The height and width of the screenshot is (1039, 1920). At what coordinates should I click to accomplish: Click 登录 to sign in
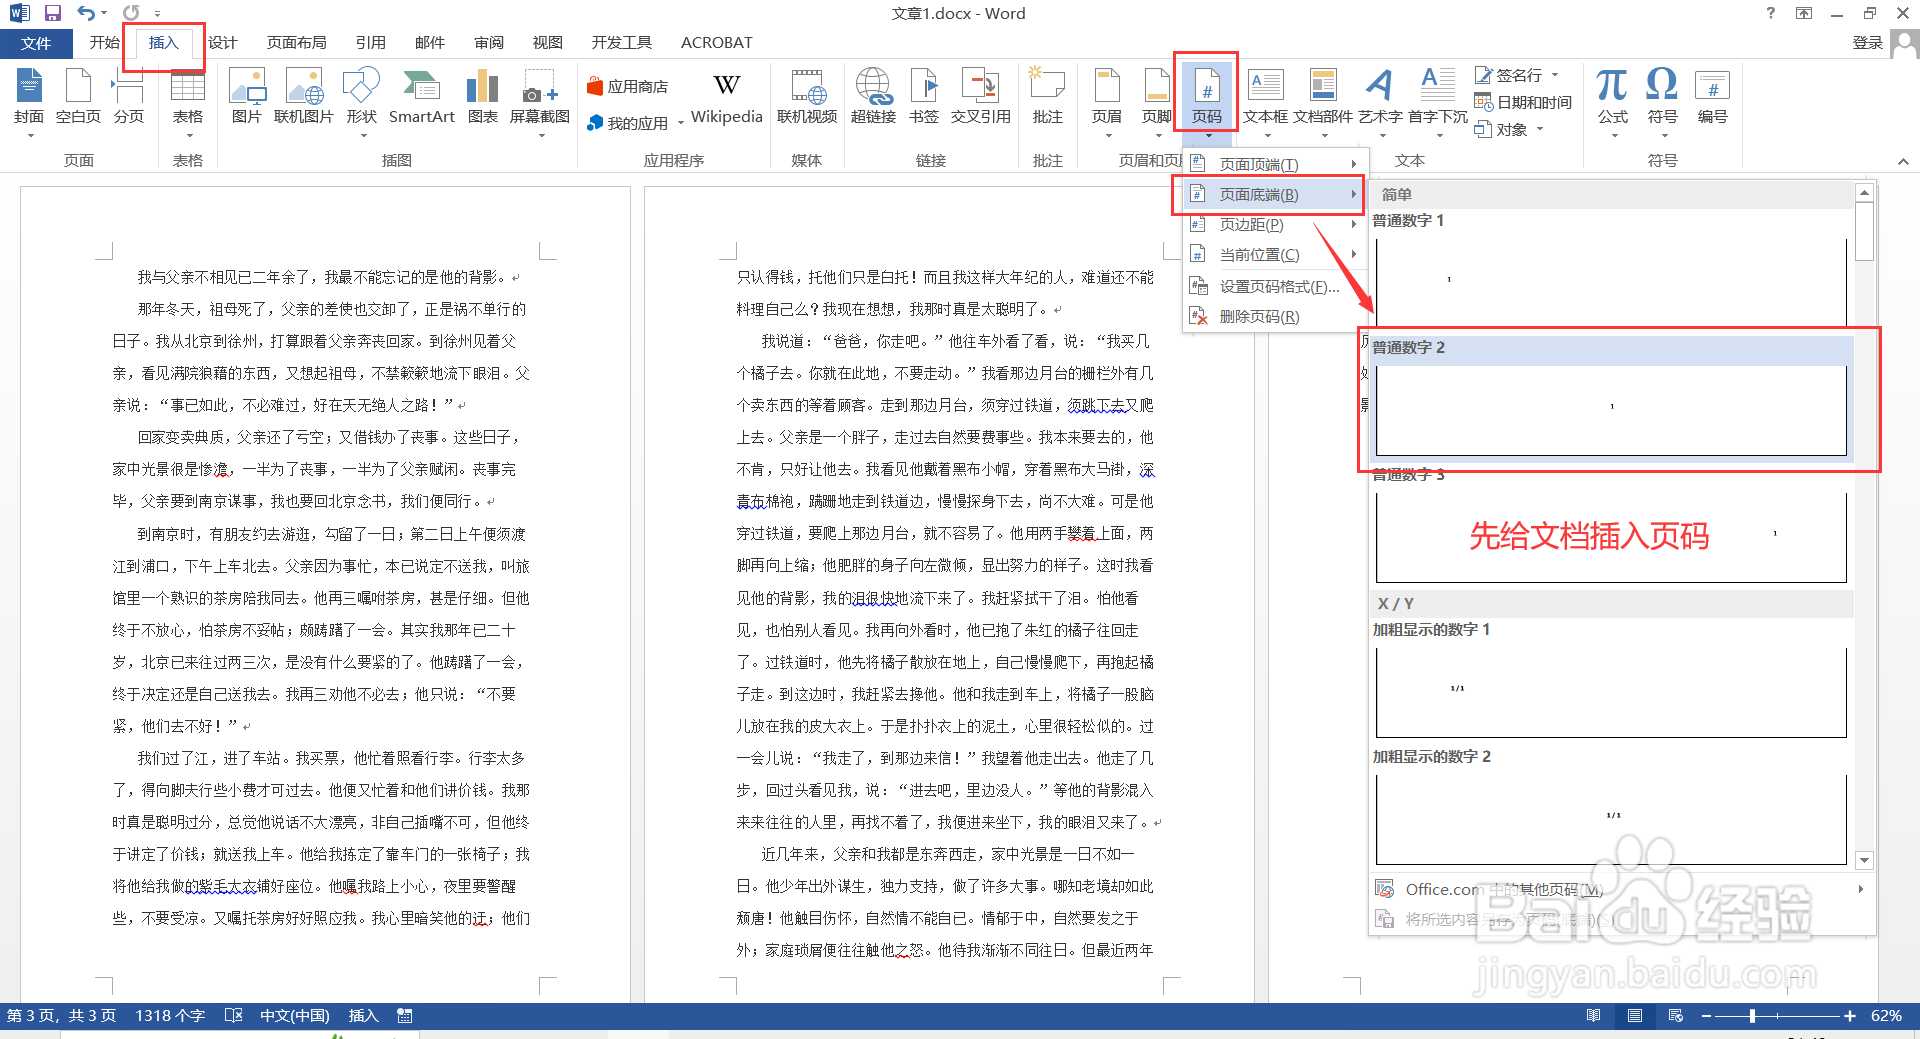point(1868,42)
